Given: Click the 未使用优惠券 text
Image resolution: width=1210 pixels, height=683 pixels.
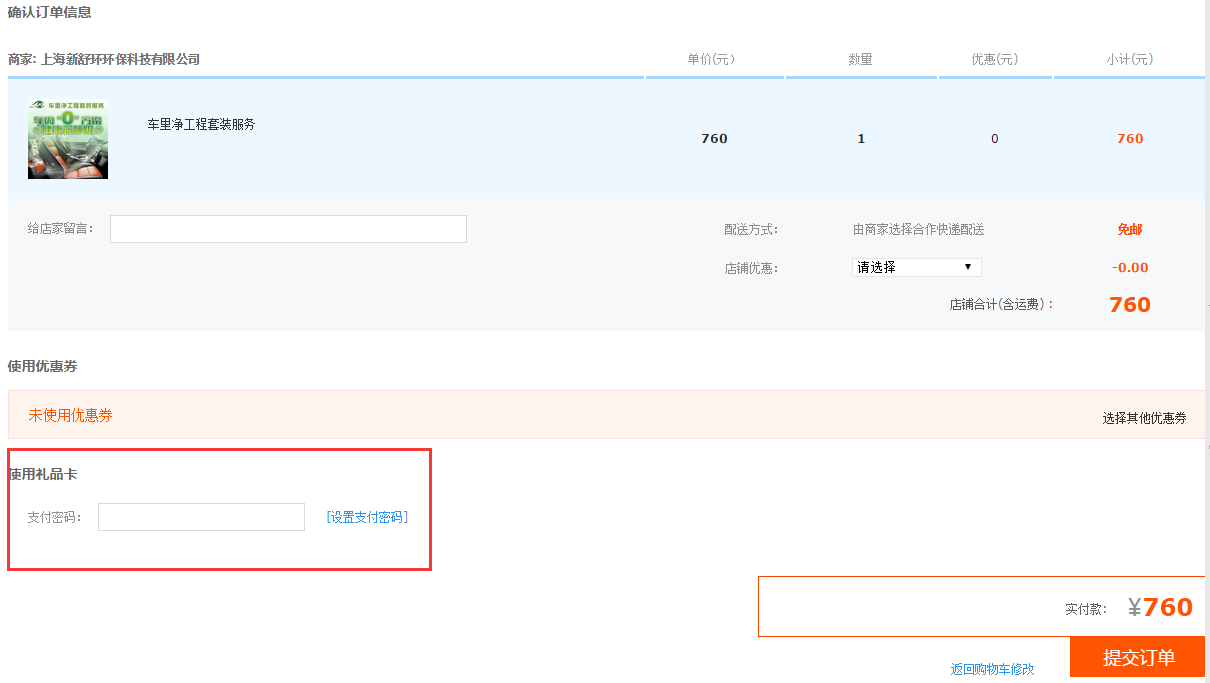Looking at the screenshot, I should pyautogui.click(x=70, y=415).
